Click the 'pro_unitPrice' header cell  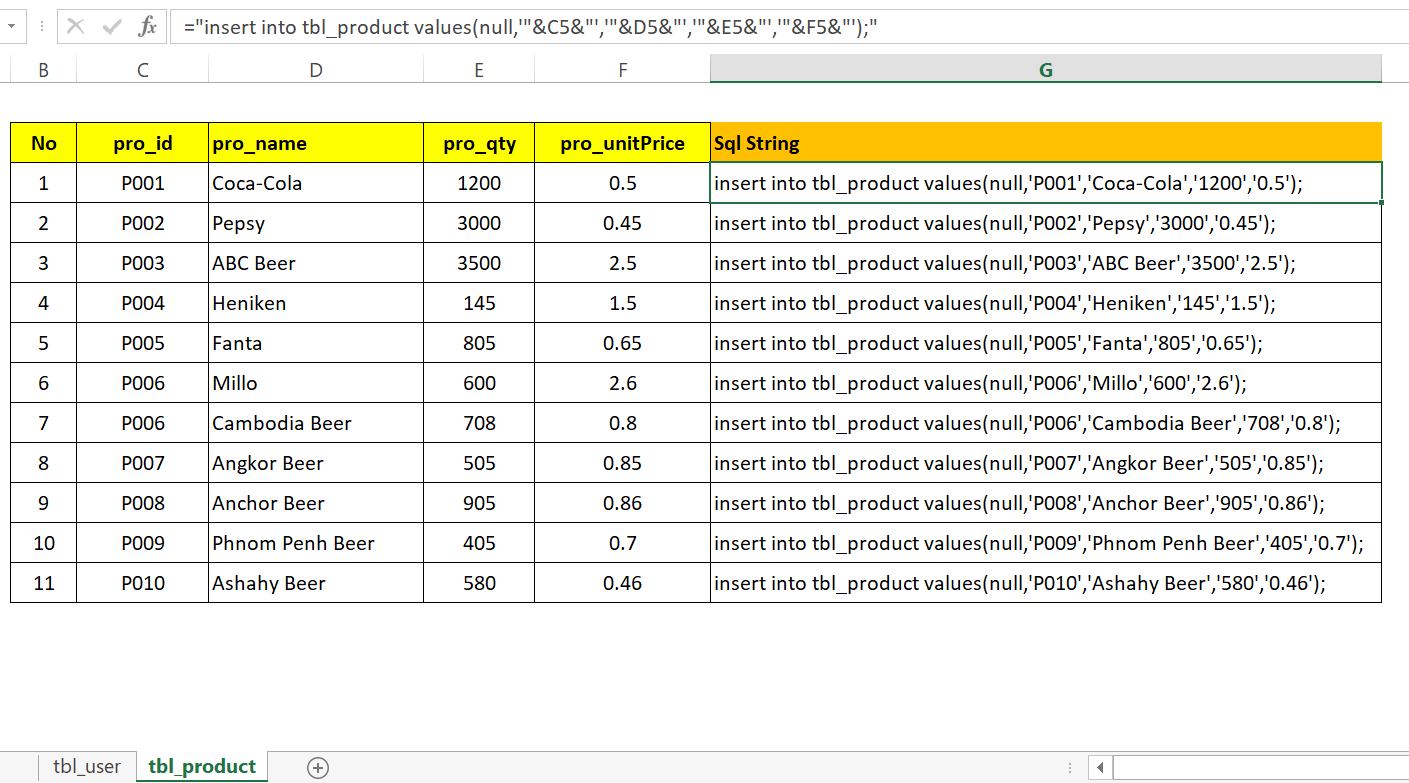pos(623,143)
